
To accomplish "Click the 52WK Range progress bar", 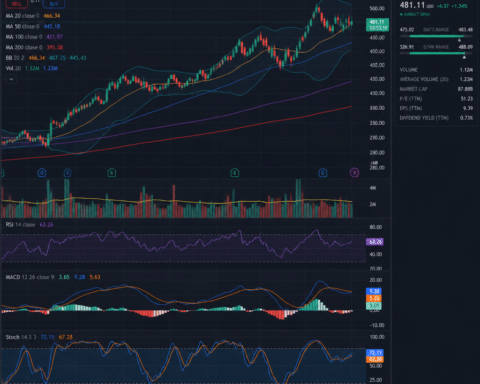I will 436,53.
